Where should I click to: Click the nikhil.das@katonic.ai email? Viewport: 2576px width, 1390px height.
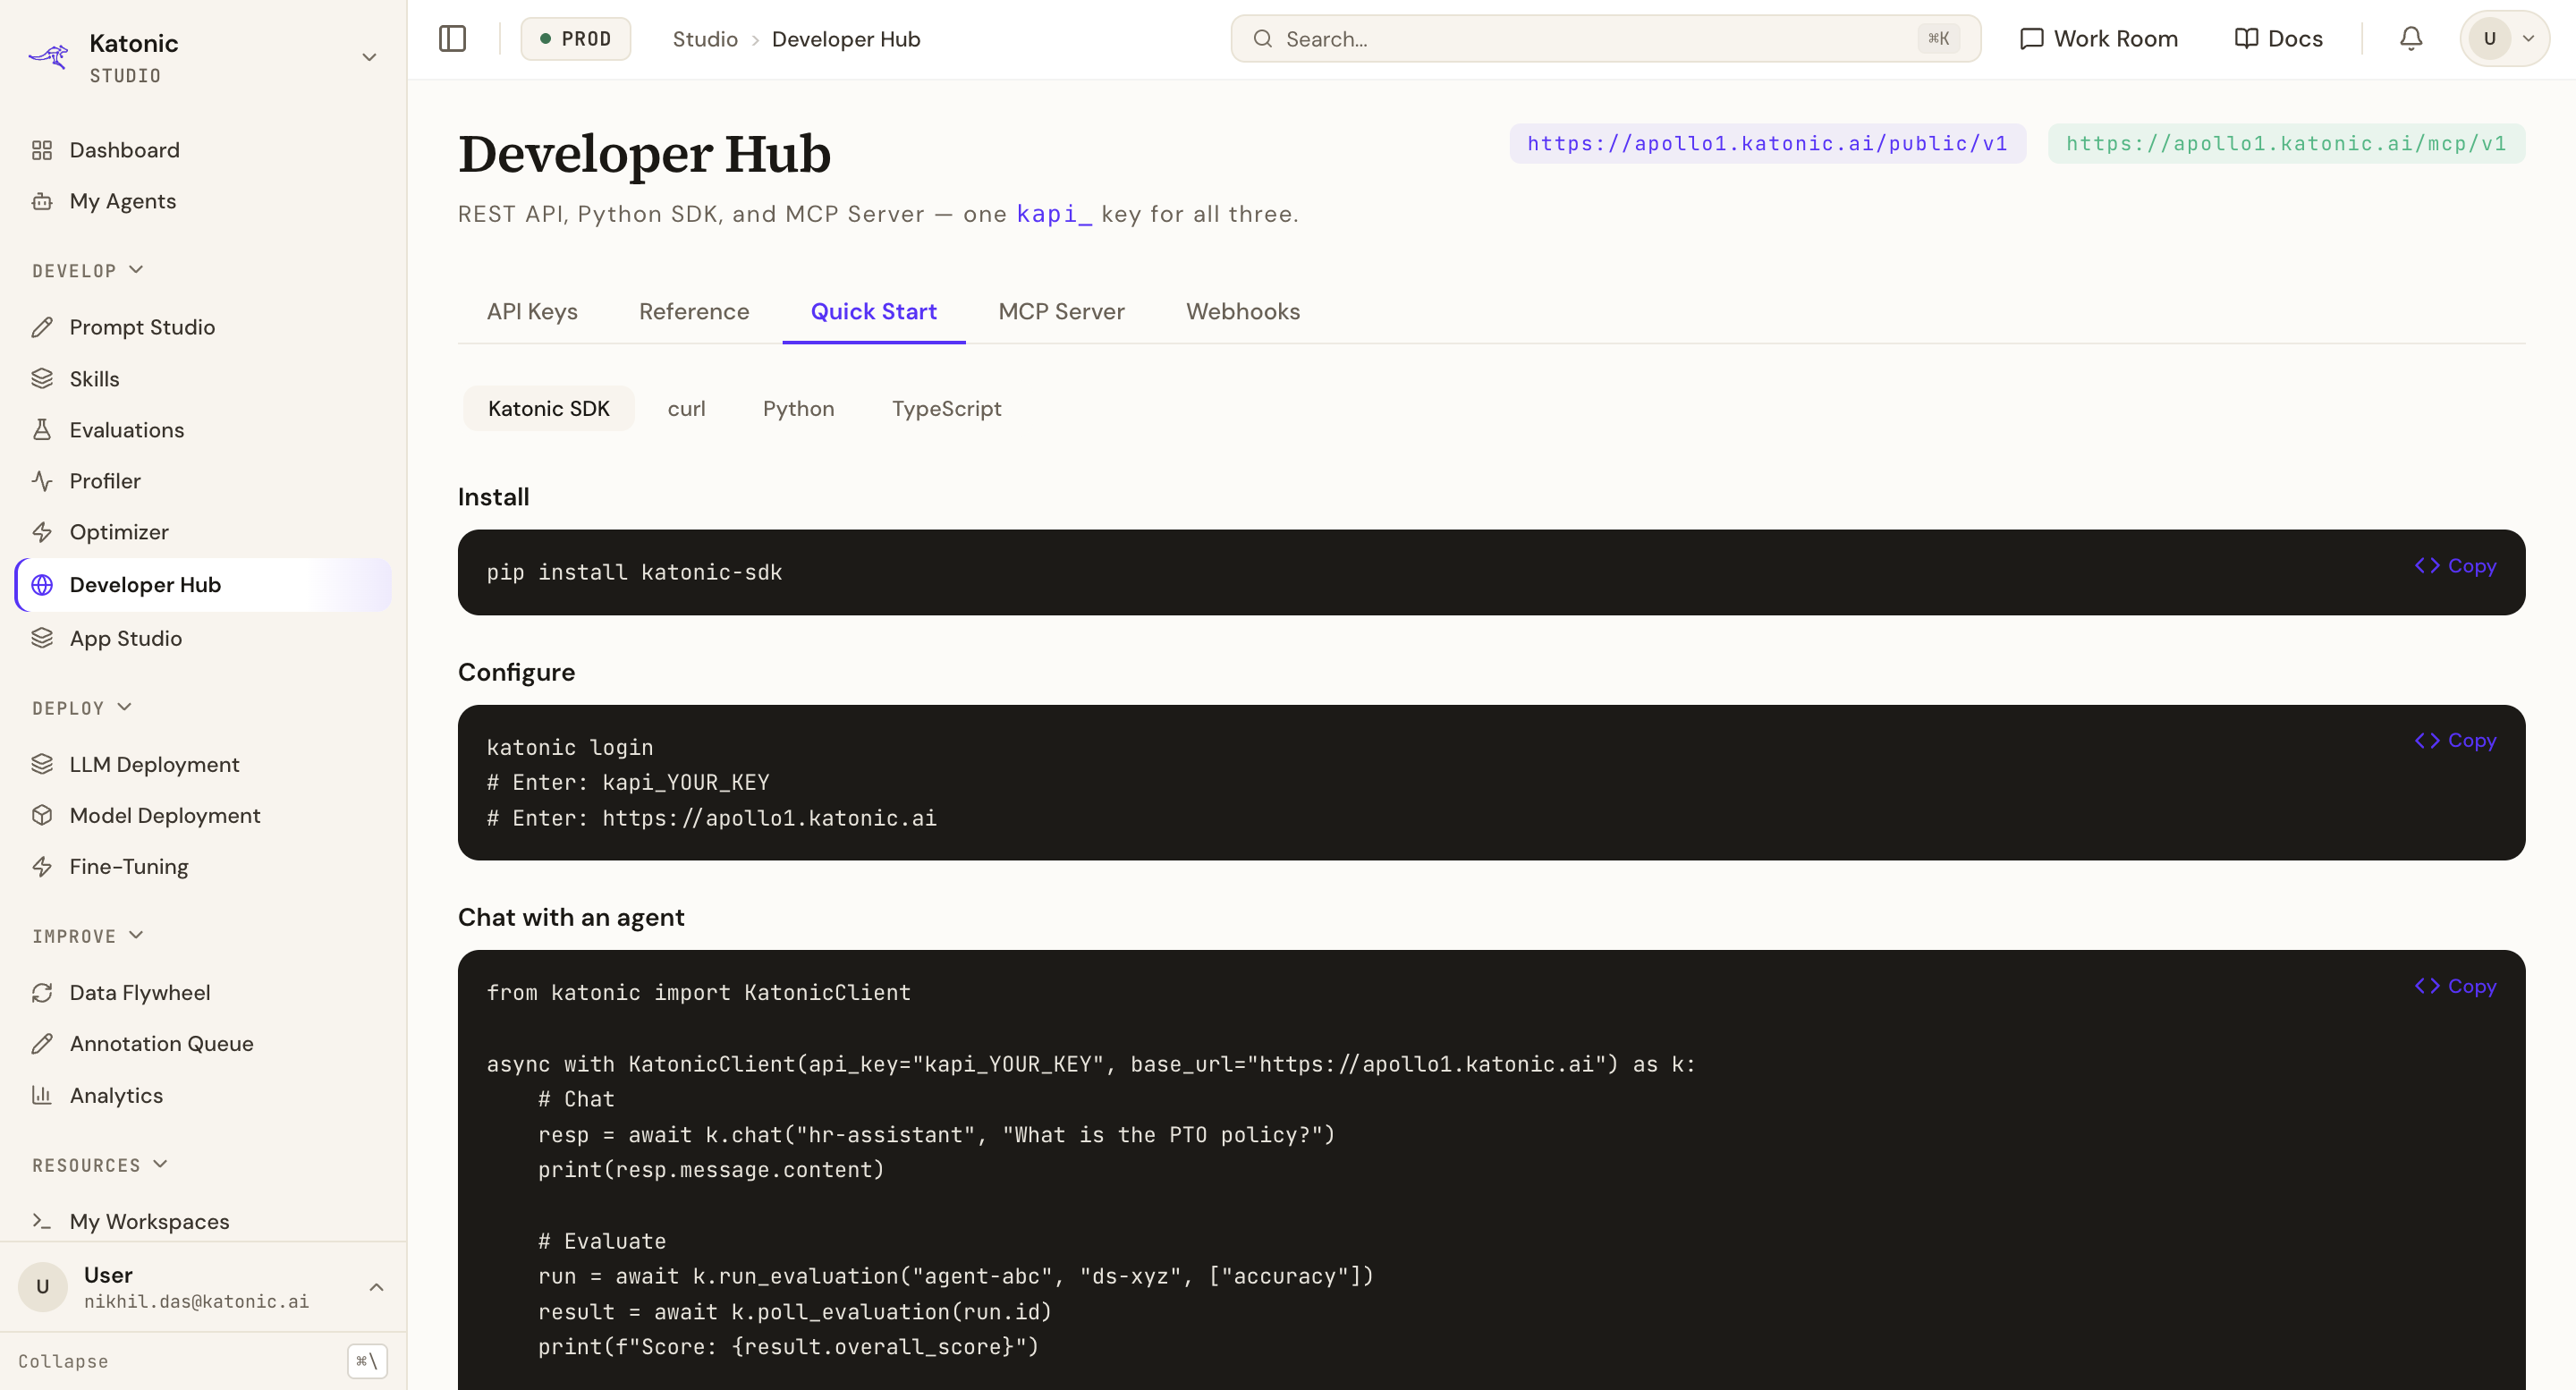(196, 1301)
